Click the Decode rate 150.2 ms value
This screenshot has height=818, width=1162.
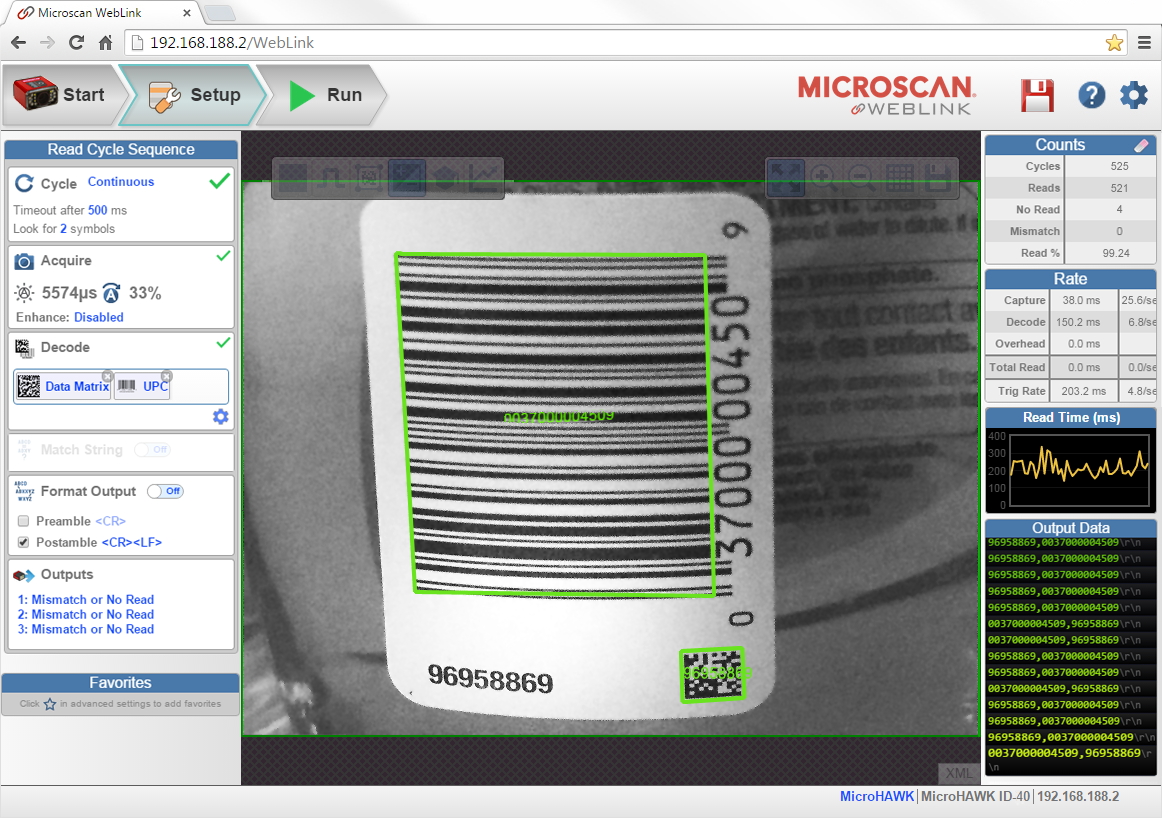point(1078,322)
